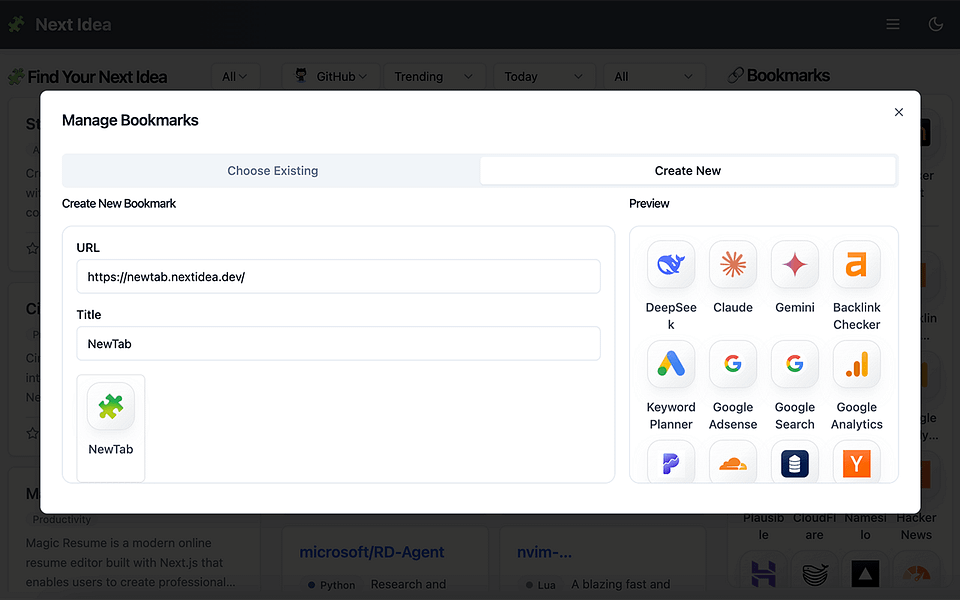Screen dimensions: 960x600
Task: Switch to the Choose Existing tab
Action: pos(272,171)
